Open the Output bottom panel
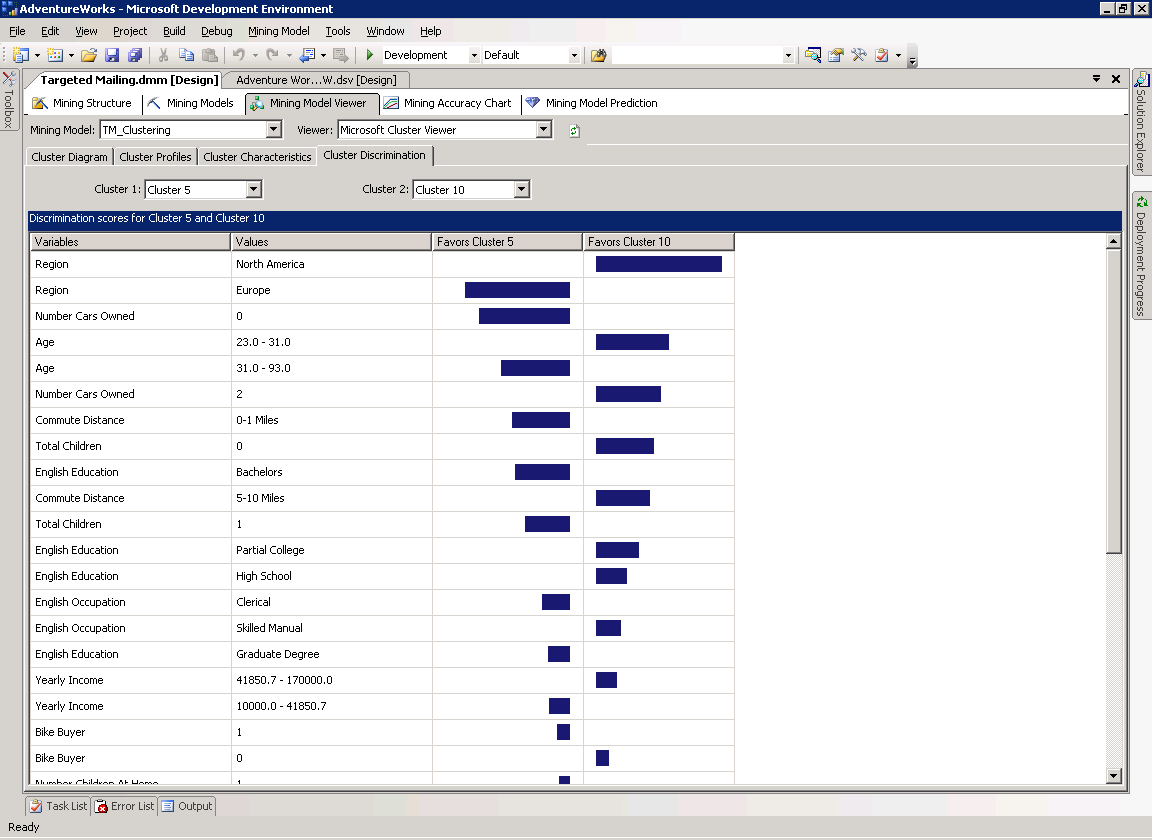Viewport: 1152px width, 840px height. click(x=187, y=806)
